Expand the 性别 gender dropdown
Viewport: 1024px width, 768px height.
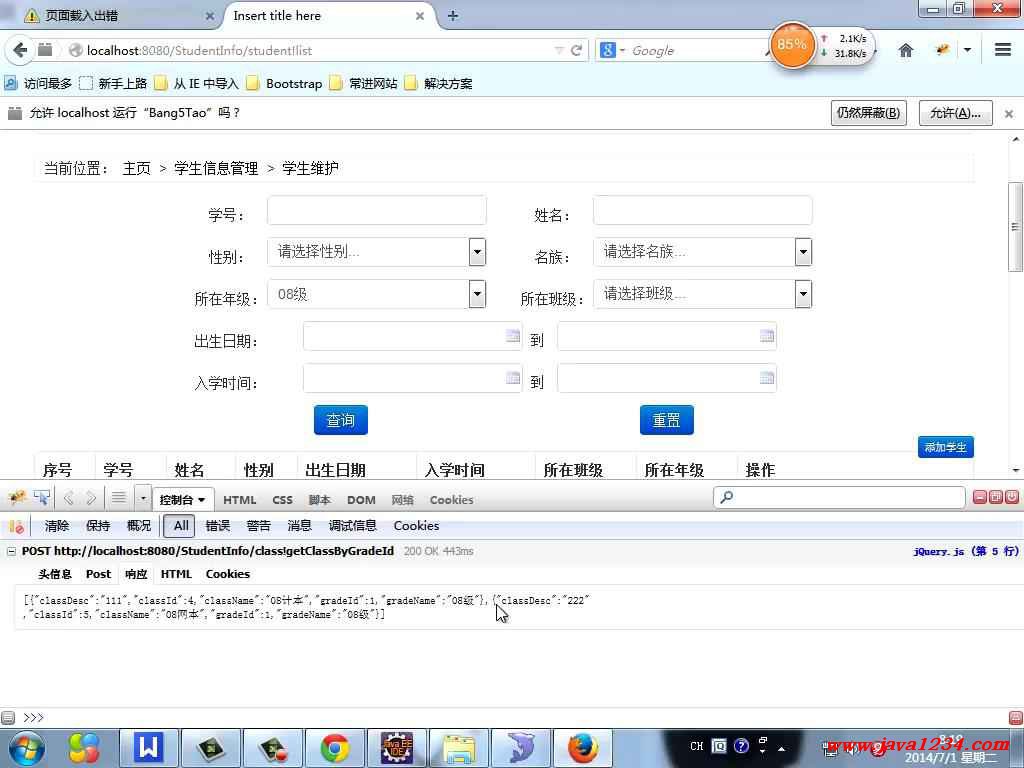click(x=477, y=252)
